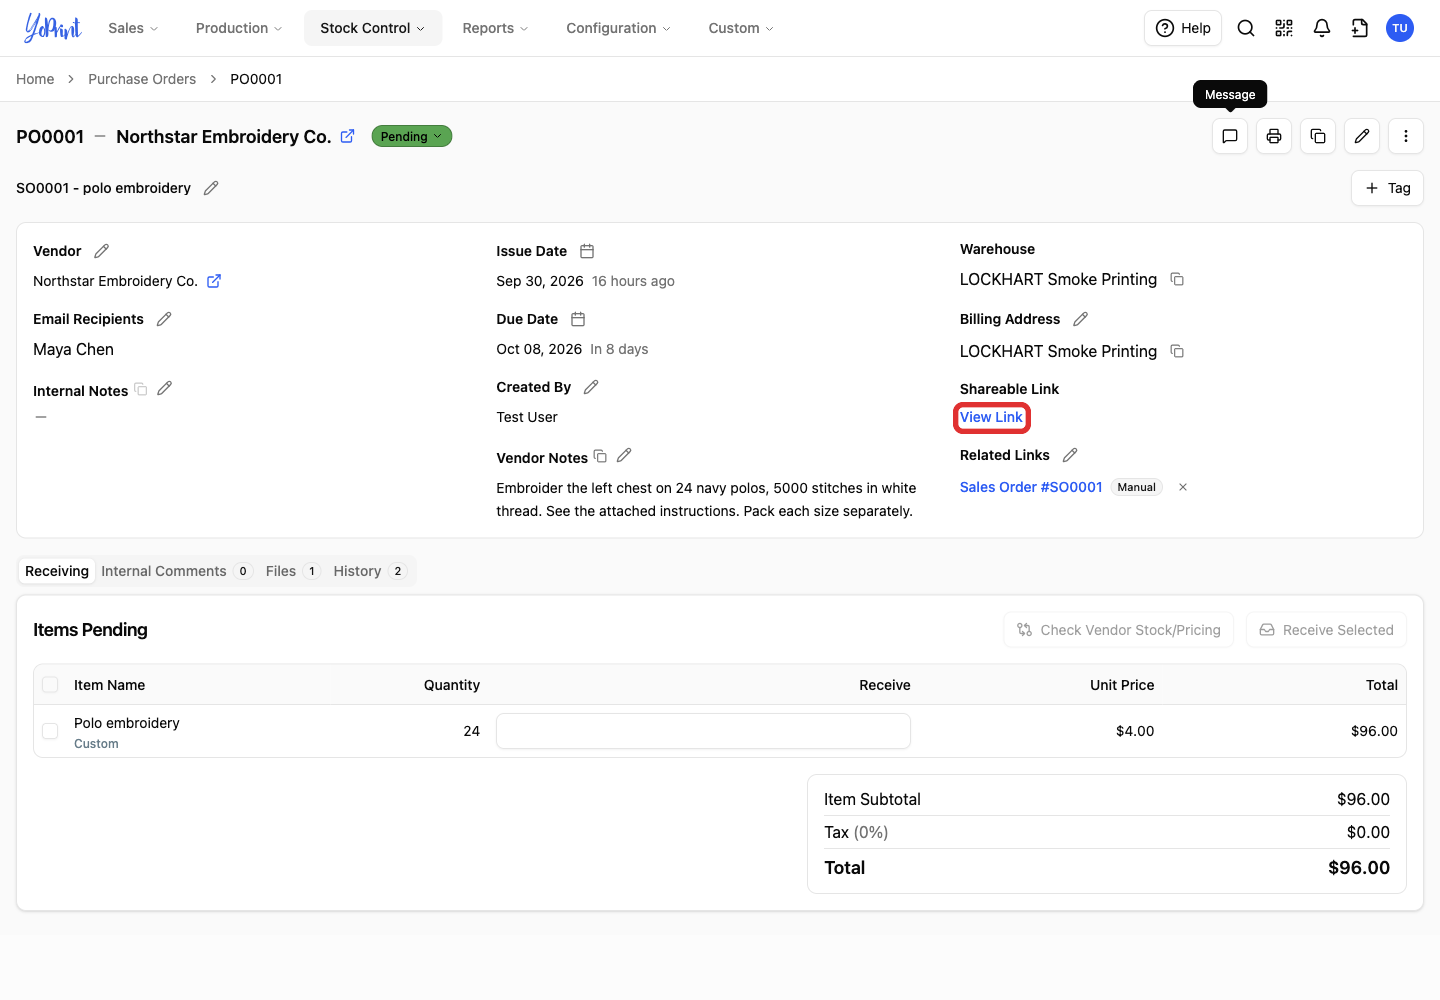Open the YoPrint logo home

(52, 28)
